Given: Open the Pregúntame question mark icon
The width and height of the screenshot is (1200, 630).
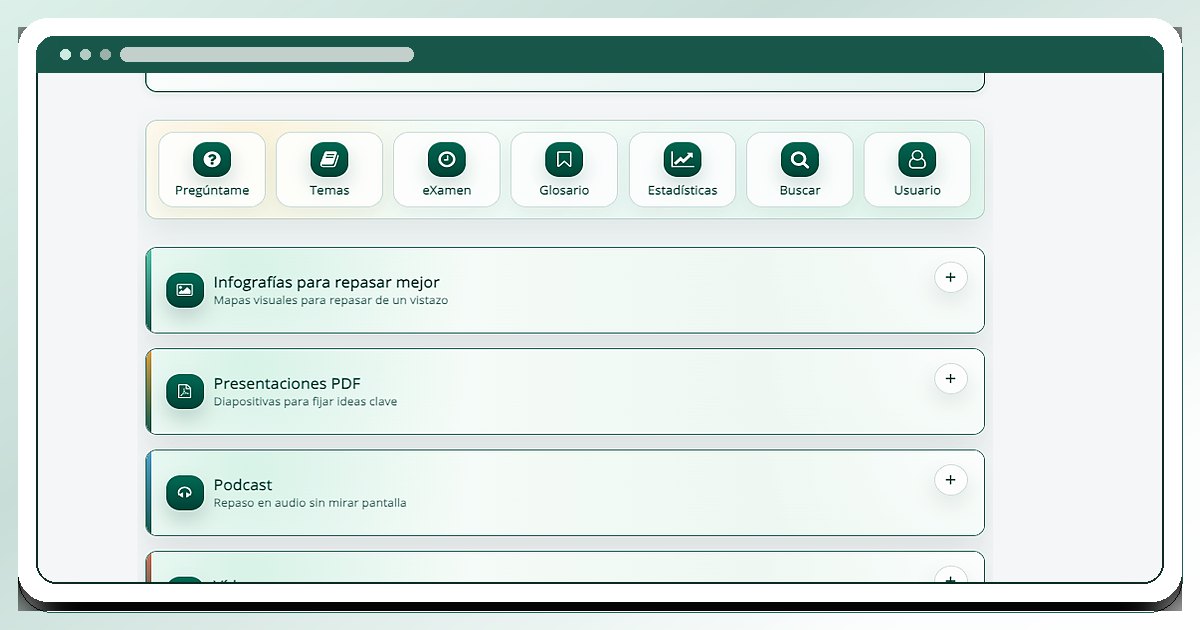Looking at the screenshot, I should click(x=212, y=159).
